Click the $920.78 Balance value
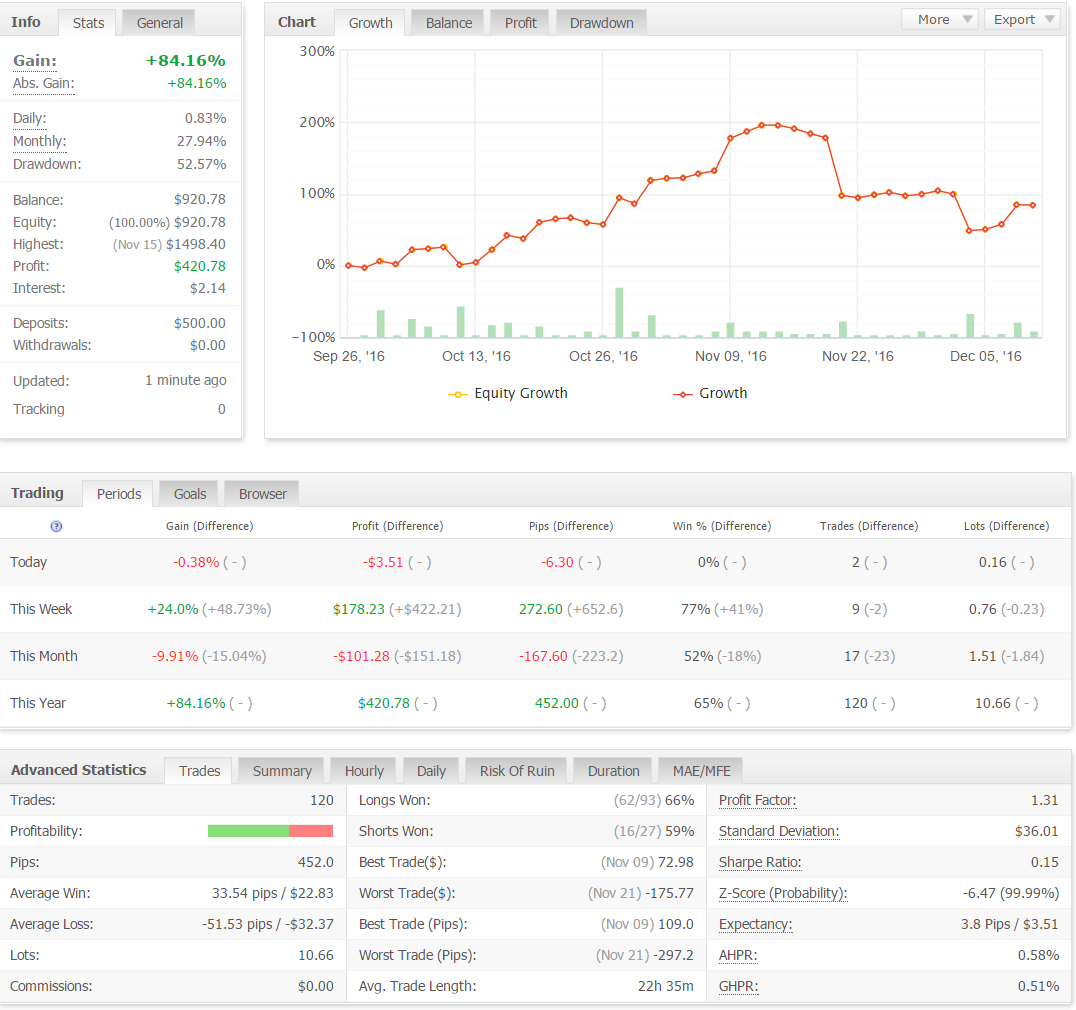Viewport: 1076px width, 1010px height. point(200,200)
